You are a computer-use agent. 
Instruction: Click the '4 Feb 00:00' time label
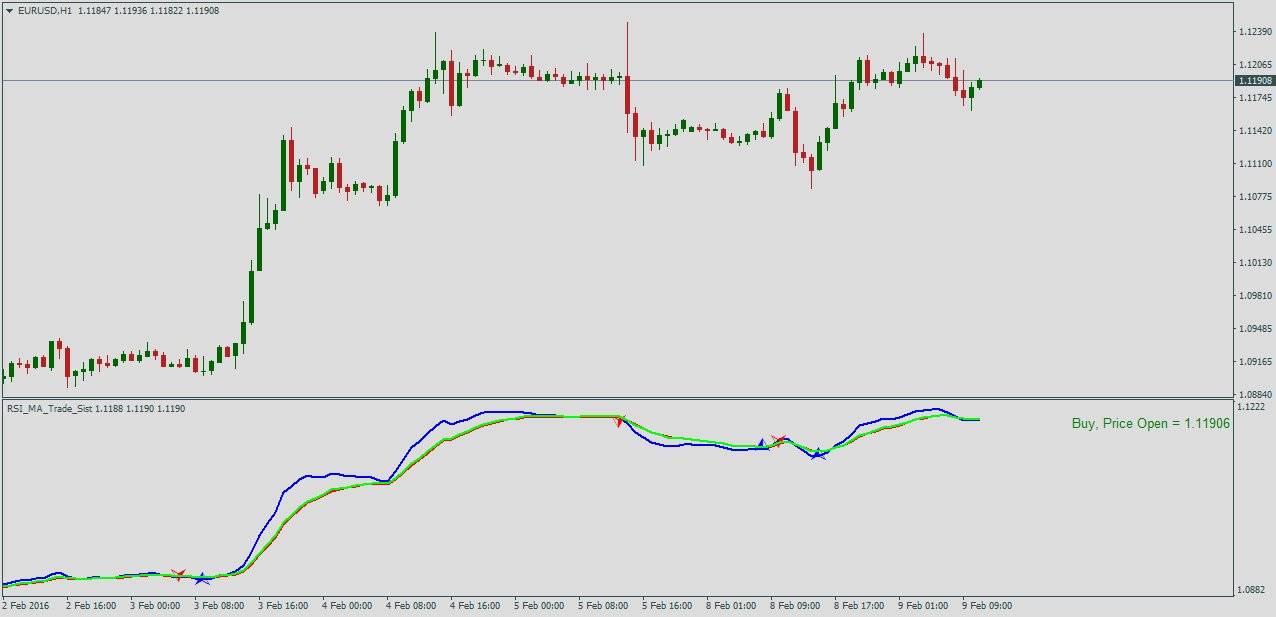347,605
